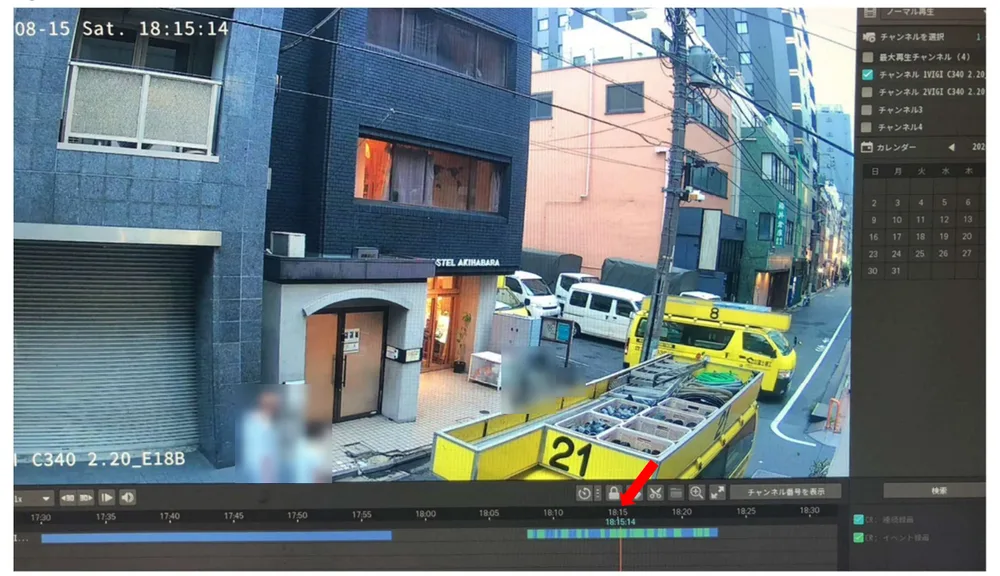Image resolution: width=1000 pixels, height=576 pixels.
Task: Check チャンネル 2 VIGI C340 checkbox
Action: 867,92
